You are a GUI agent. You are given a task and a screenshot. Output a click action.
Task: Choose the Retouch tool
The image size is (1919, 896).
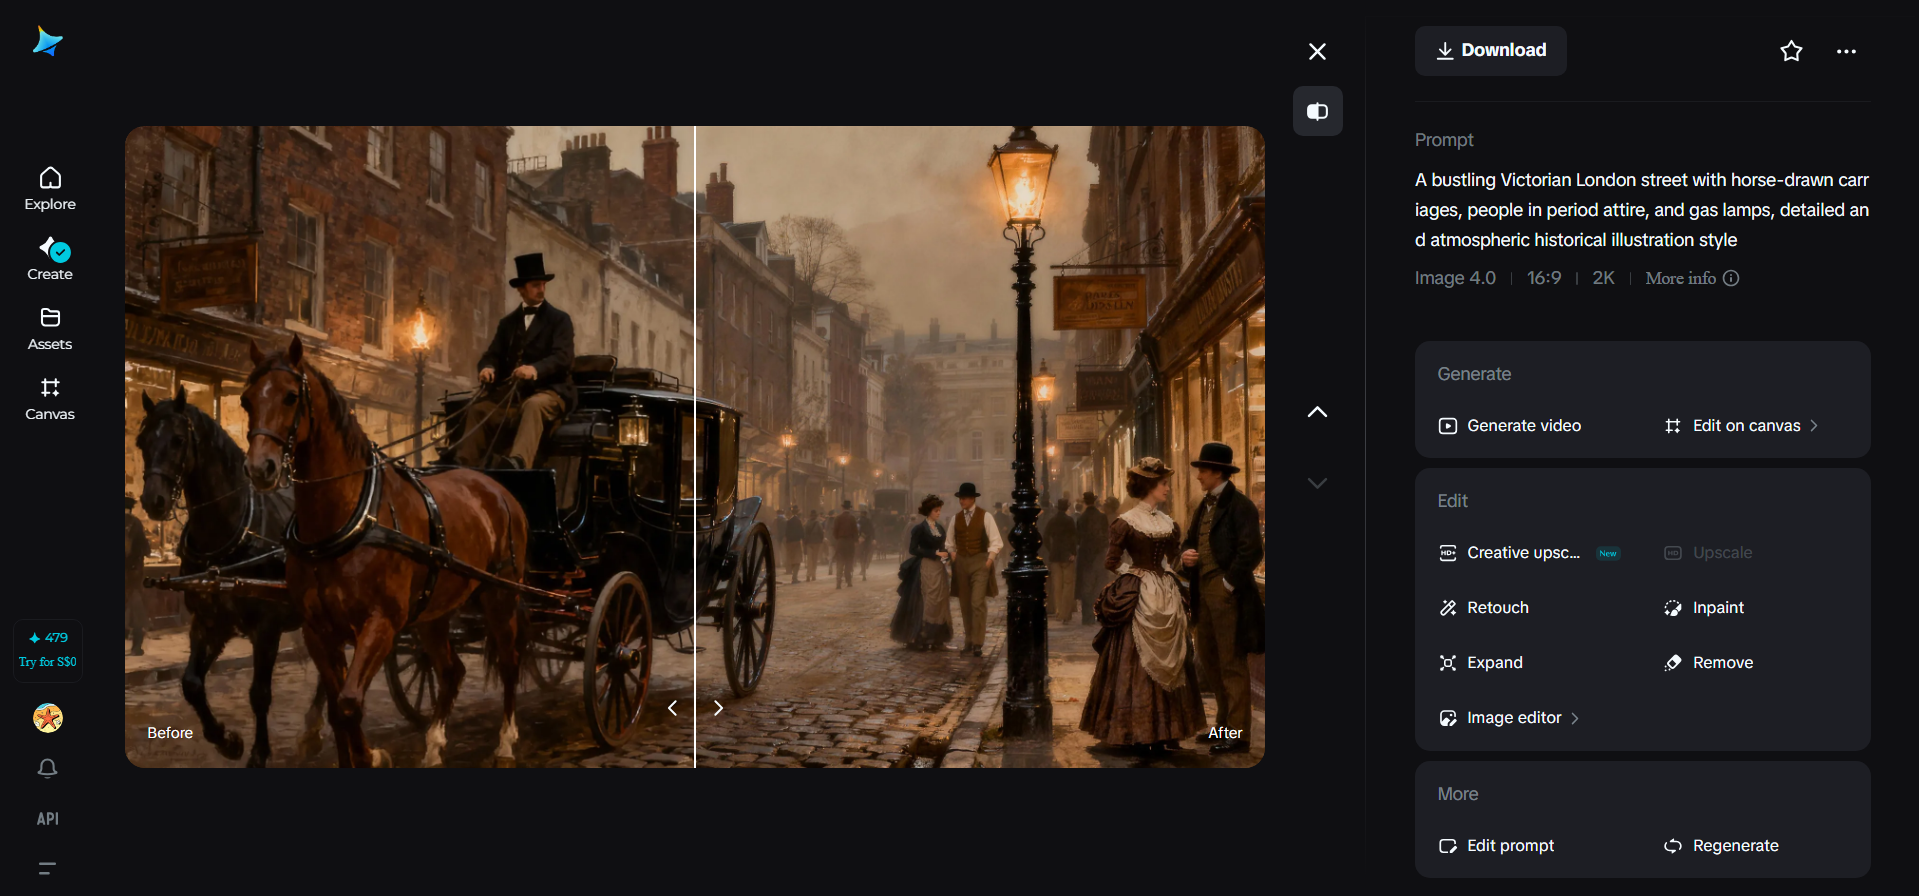coord(1483,608)
